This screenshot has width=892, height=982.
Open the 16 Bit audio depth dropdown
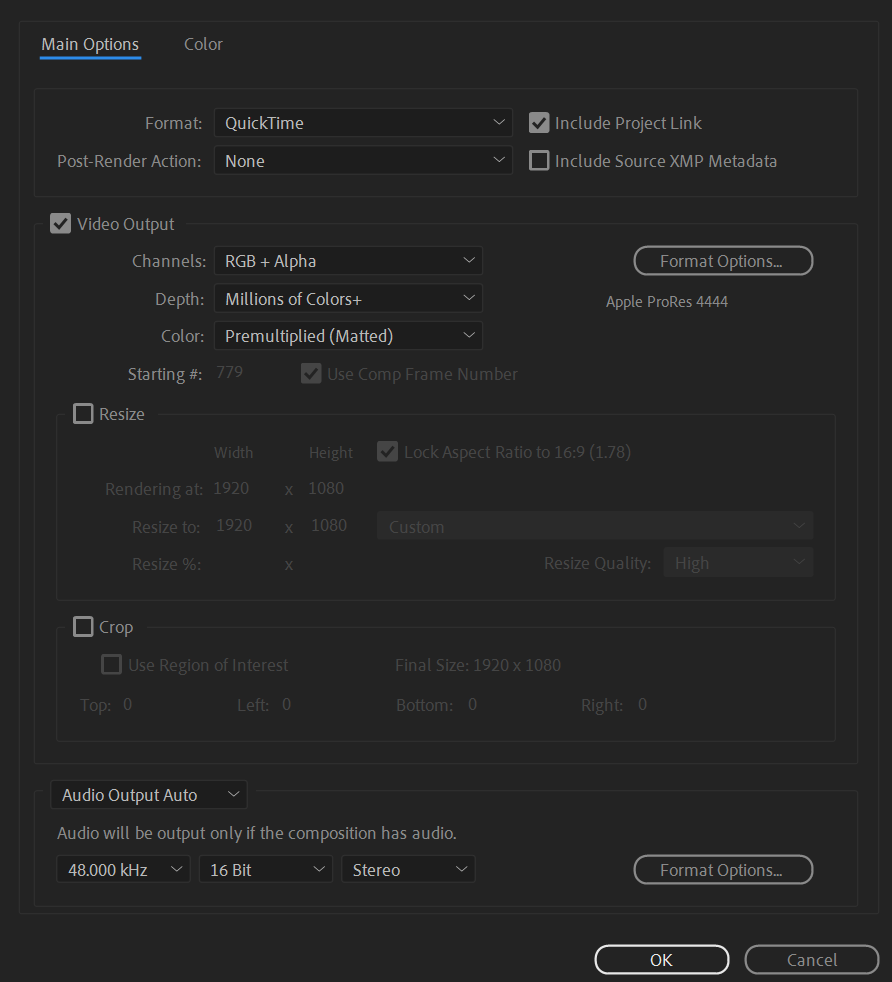pyautogui.click(x=265, y=869)
